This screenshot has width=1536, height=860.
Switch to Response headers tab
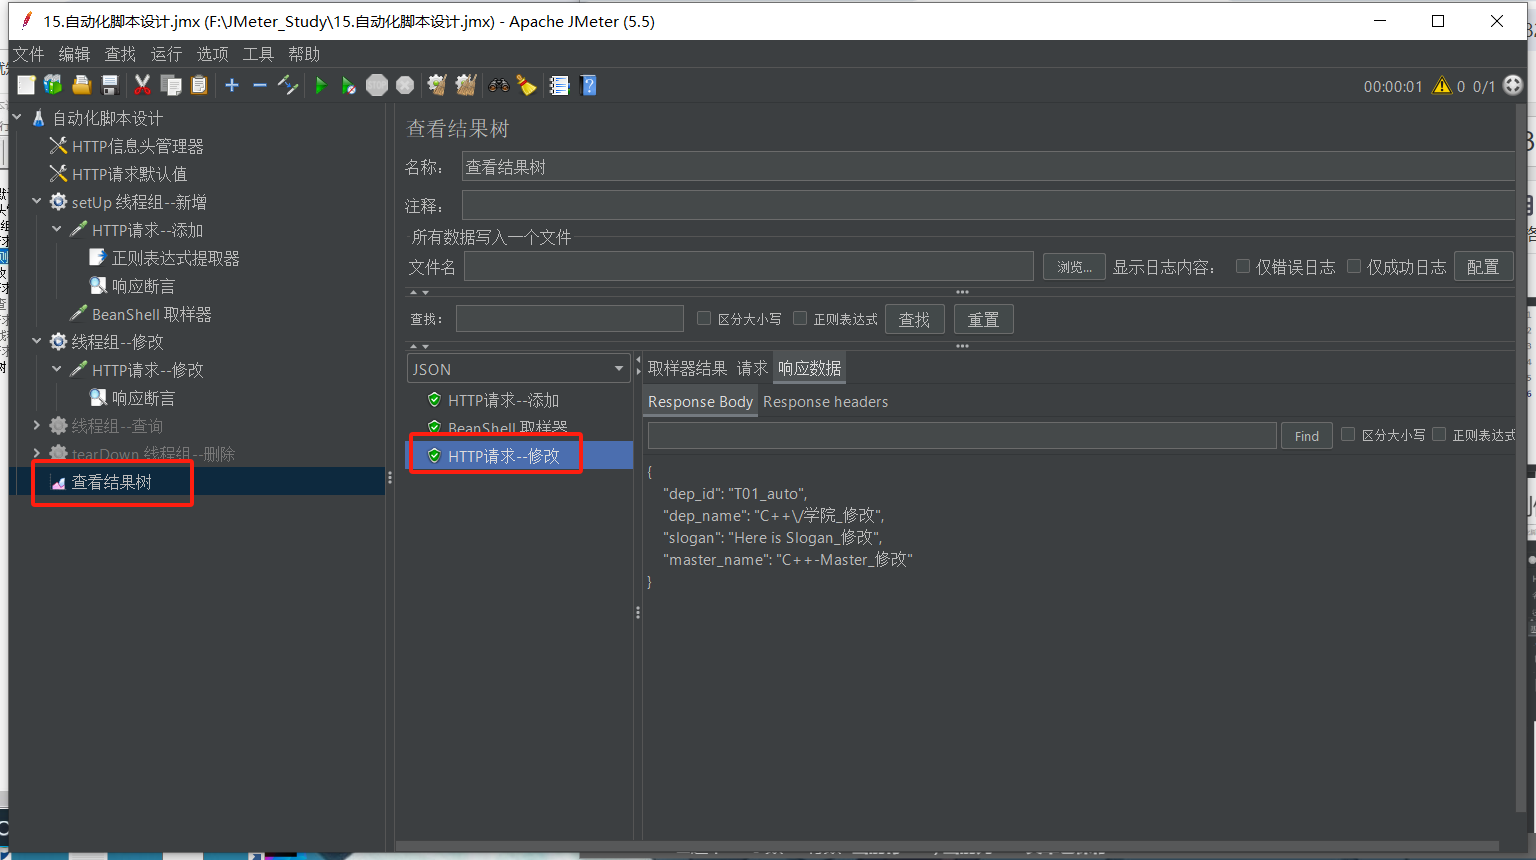(x=825, y=402)
